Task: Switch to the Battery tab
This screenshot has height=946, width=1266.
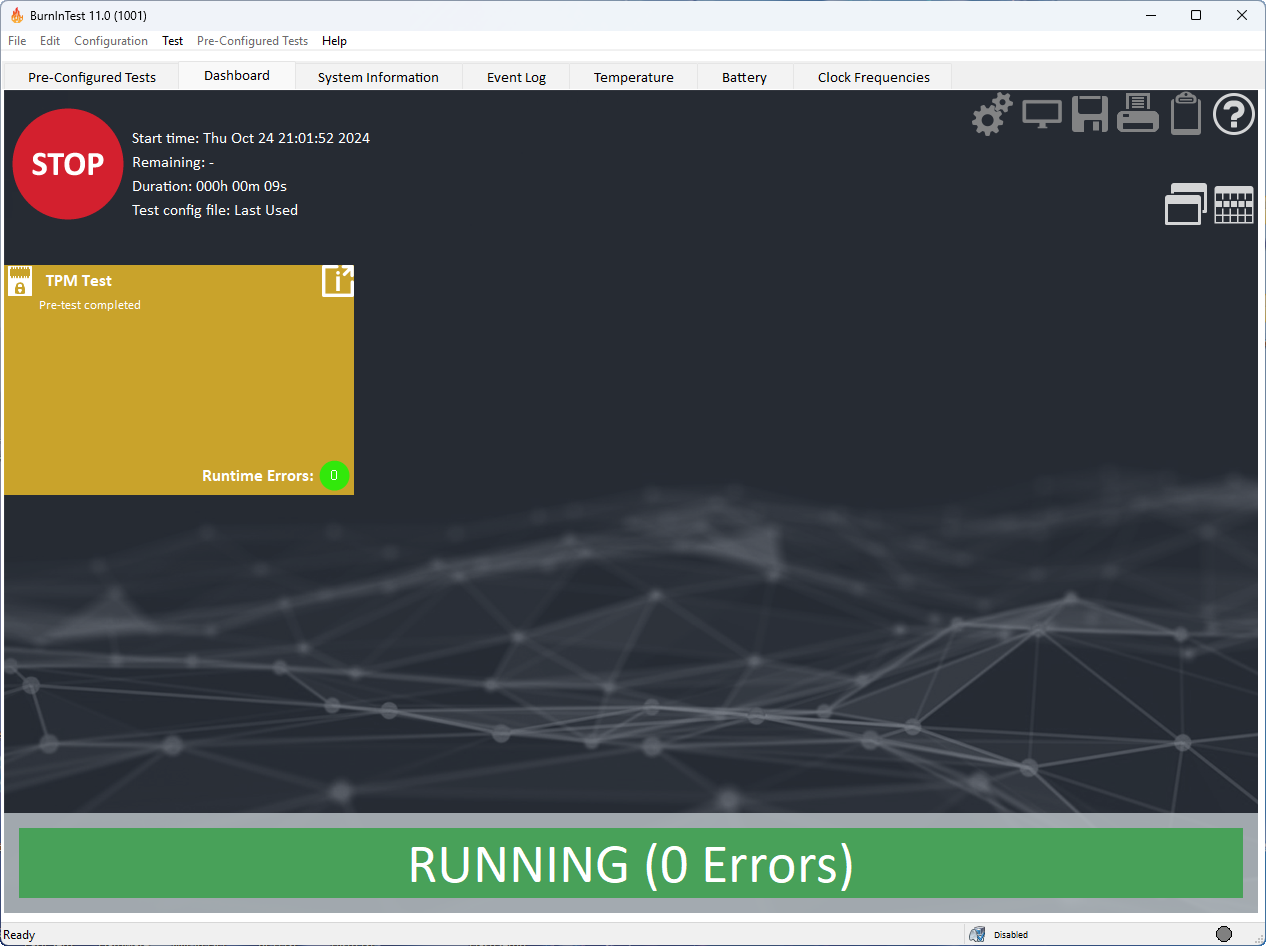Action: [744, 77]
